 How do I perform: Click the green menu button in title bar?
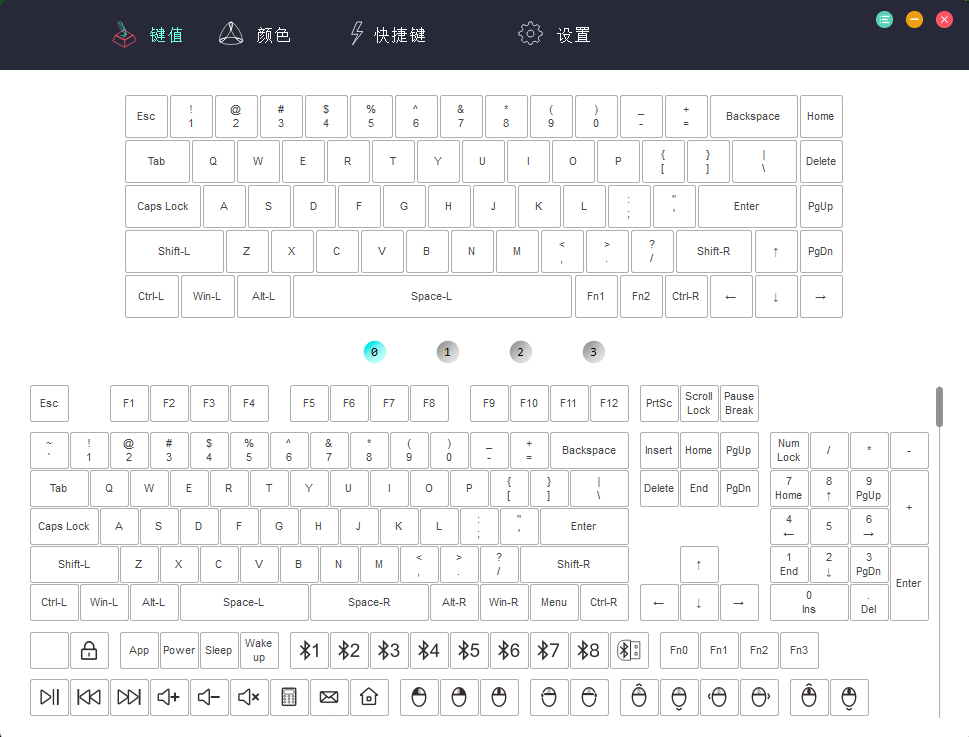(x=884, y=19)
